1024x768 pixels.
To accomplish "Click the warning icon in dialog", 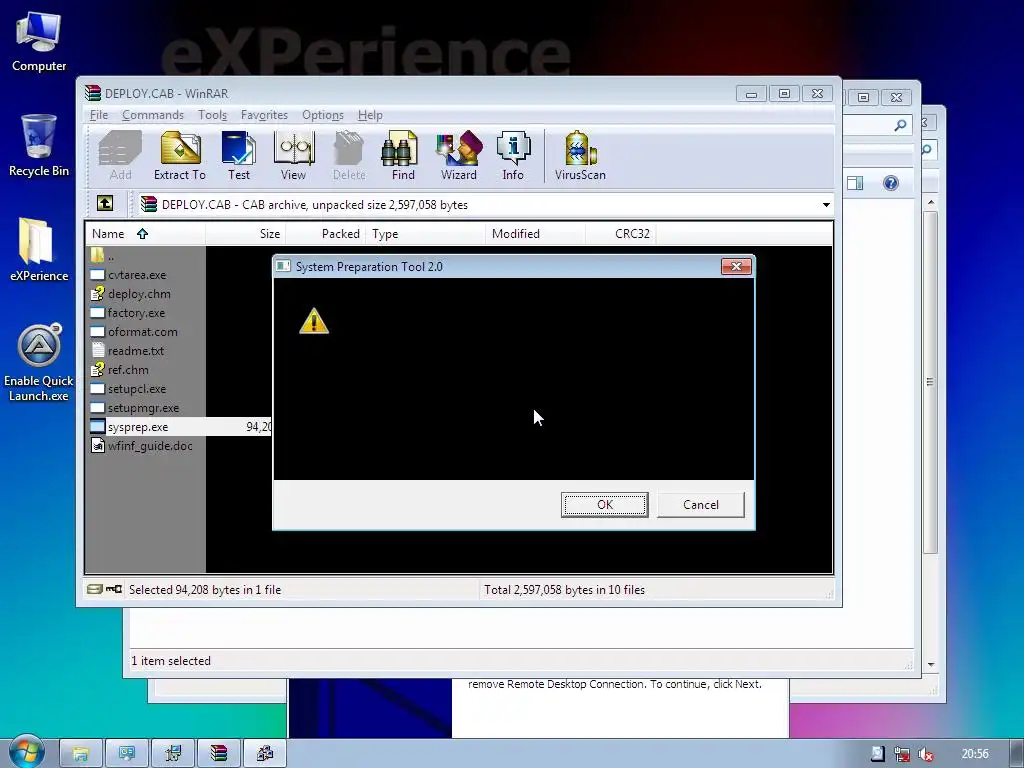I will (314, 321).
